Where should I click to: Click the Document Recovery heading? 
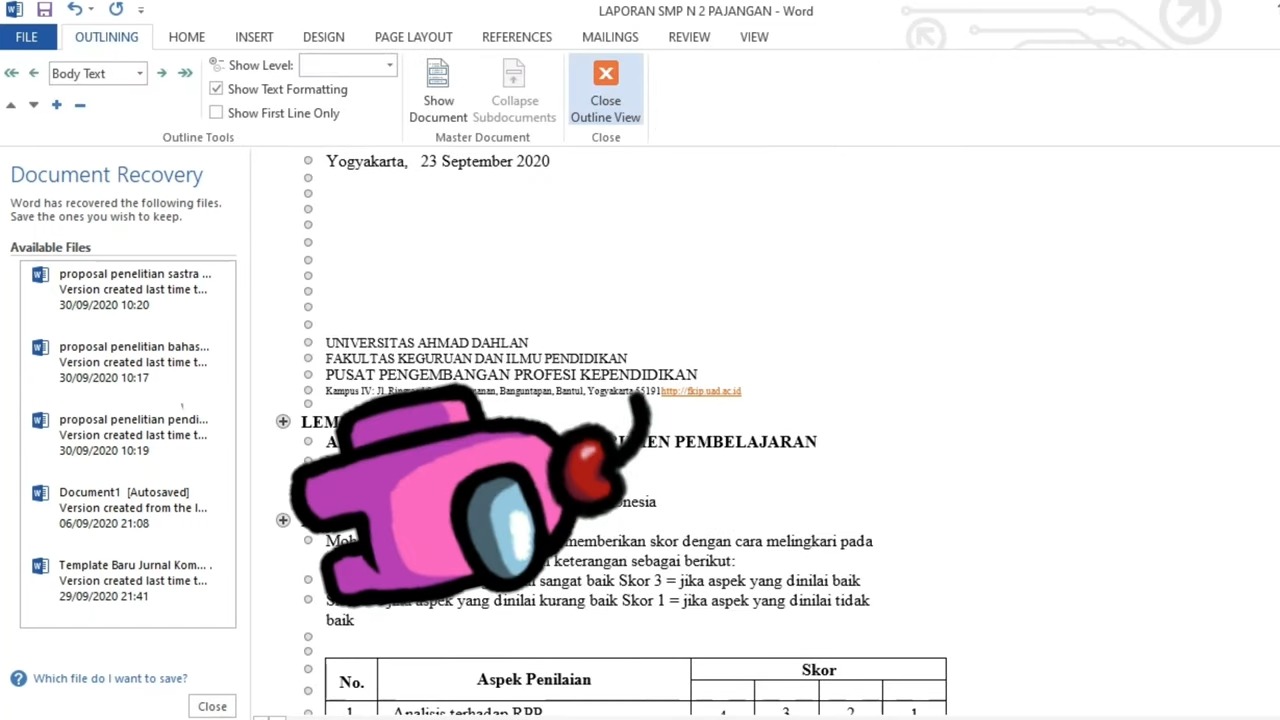(107, 174)
